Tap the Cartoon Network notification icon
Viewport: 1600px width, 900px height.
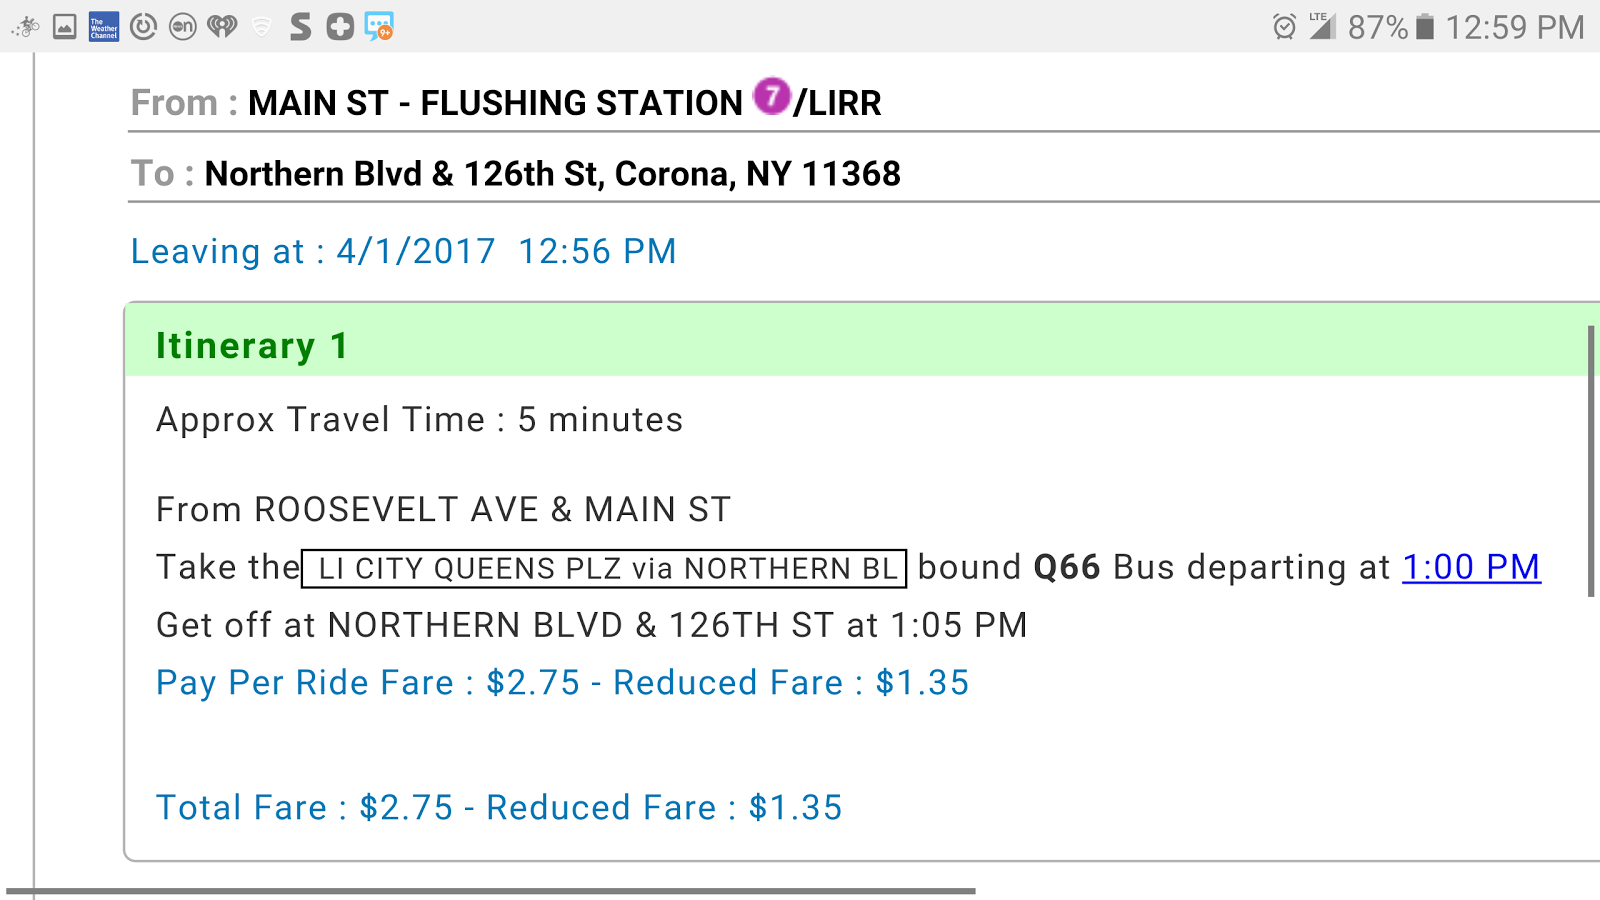coord(182,27)
